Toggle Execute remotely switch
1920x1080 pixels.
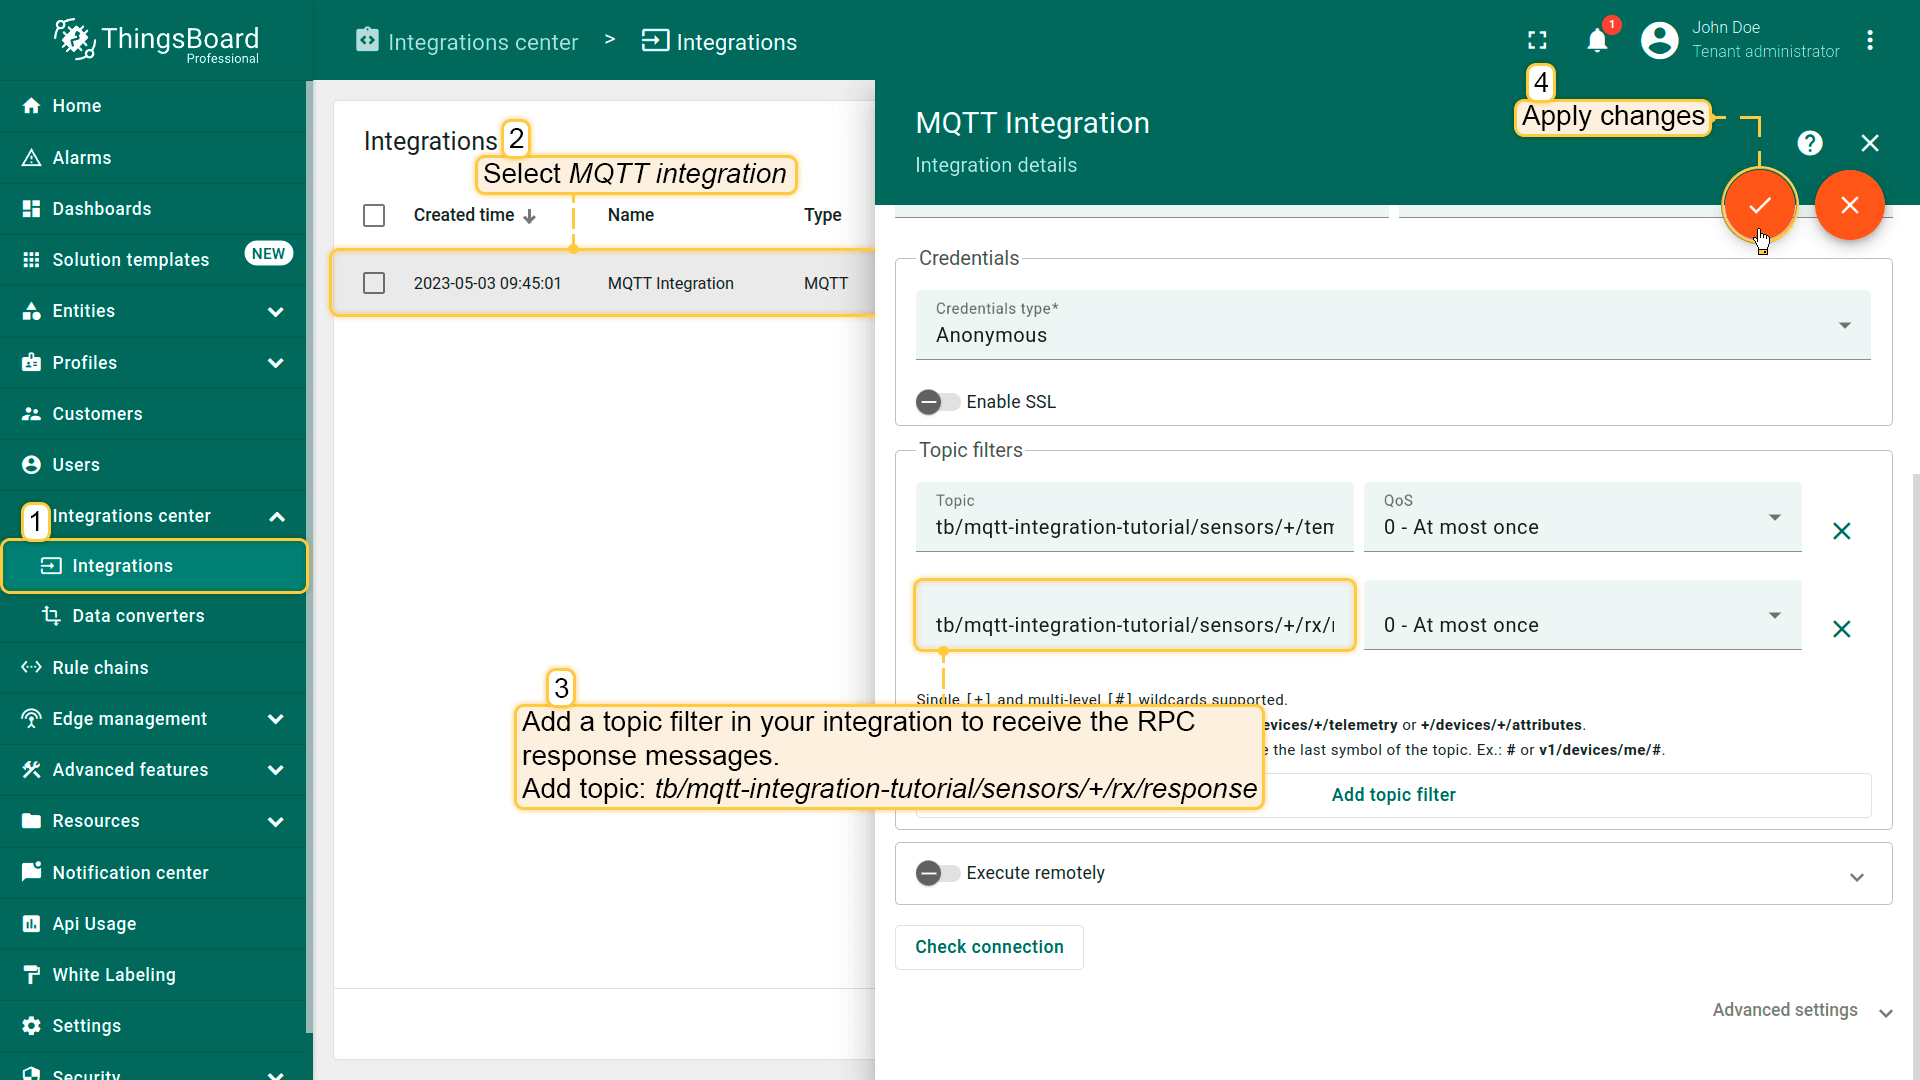coord(937,873)
